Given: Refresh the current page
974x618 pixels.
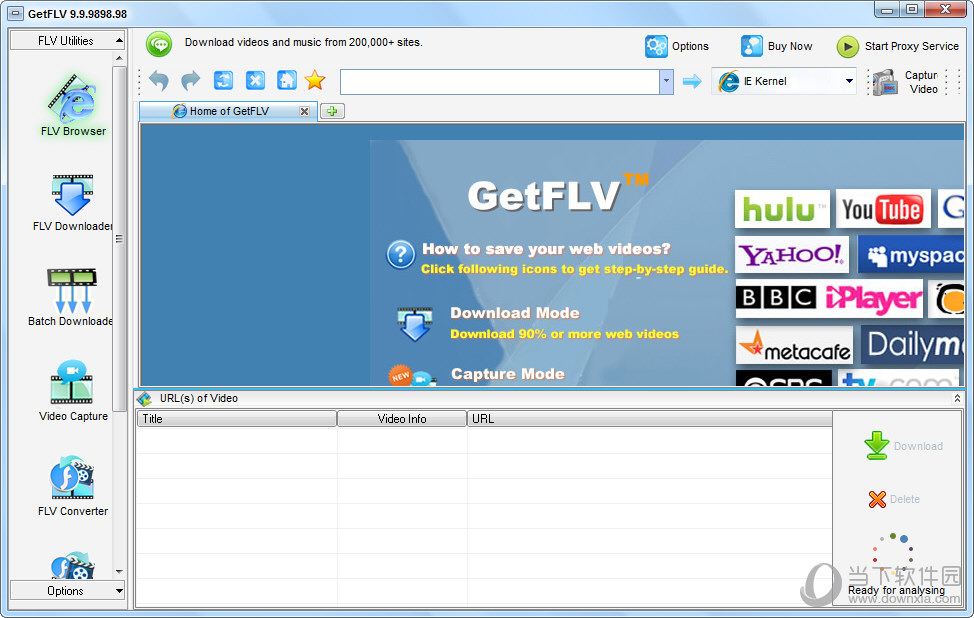Looking at the screenshot, I should tap(223, 81).
